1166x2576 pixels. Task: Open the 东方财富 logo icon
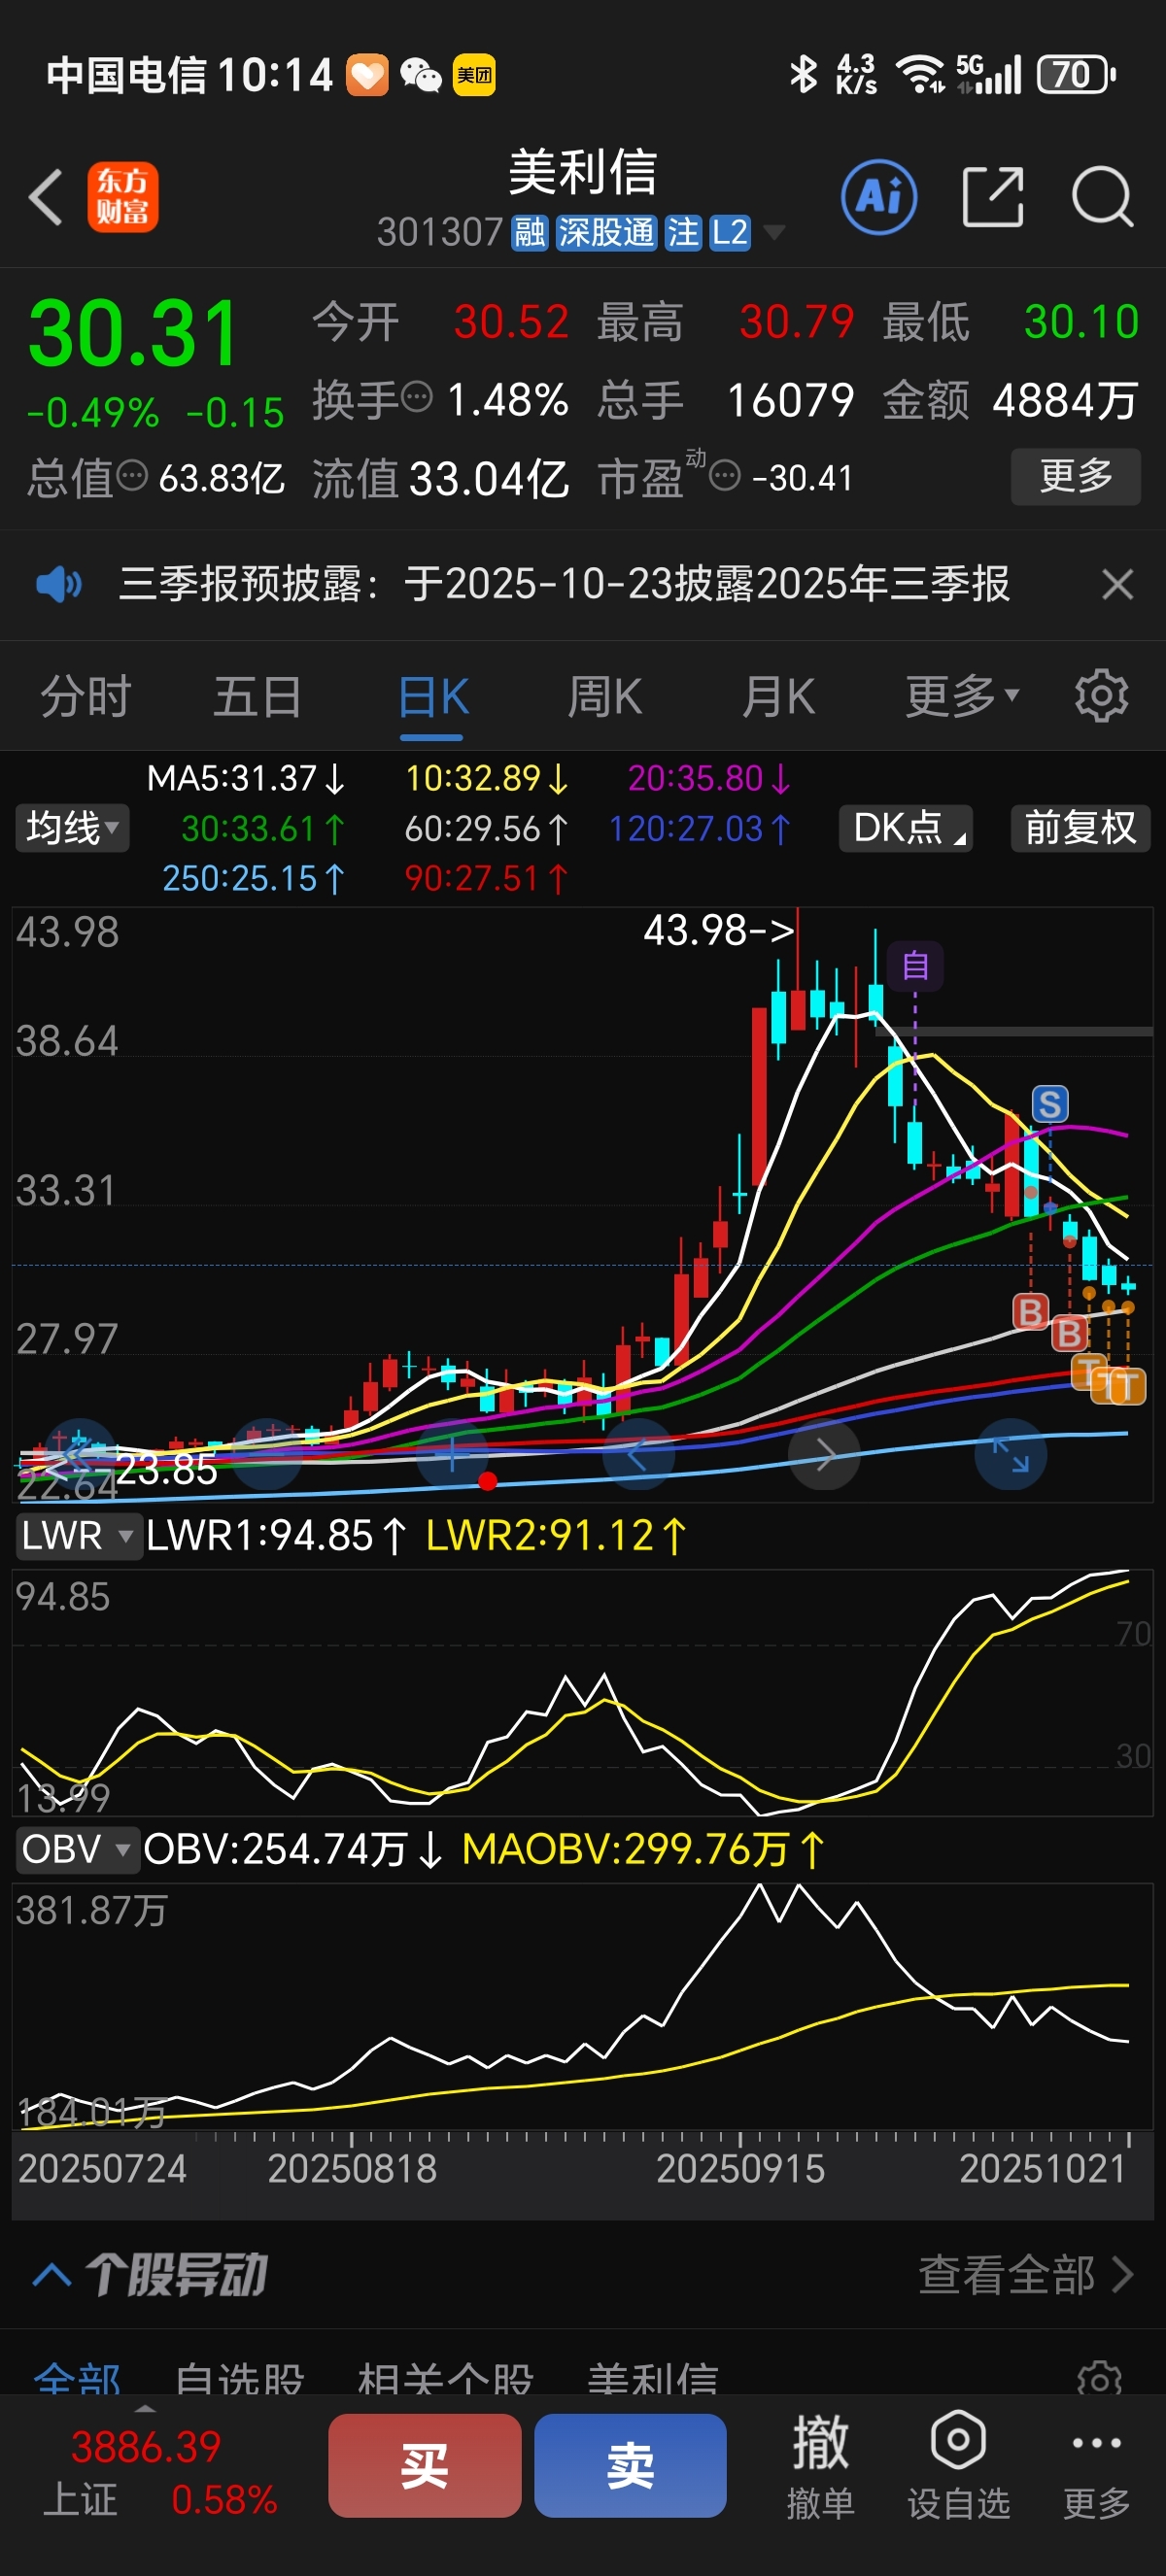pos(122,197)
